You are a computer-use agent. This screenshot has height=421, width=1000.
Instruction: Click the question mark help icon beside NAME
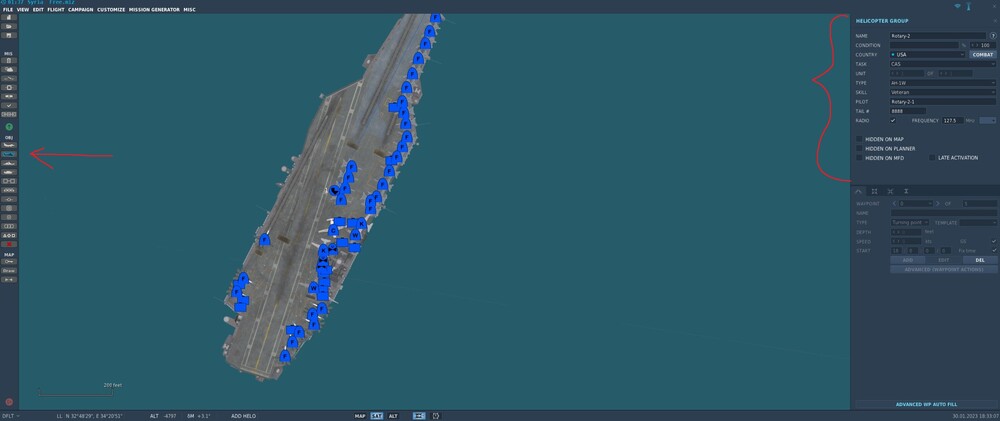pyautogui.click(x=993, y=36)
